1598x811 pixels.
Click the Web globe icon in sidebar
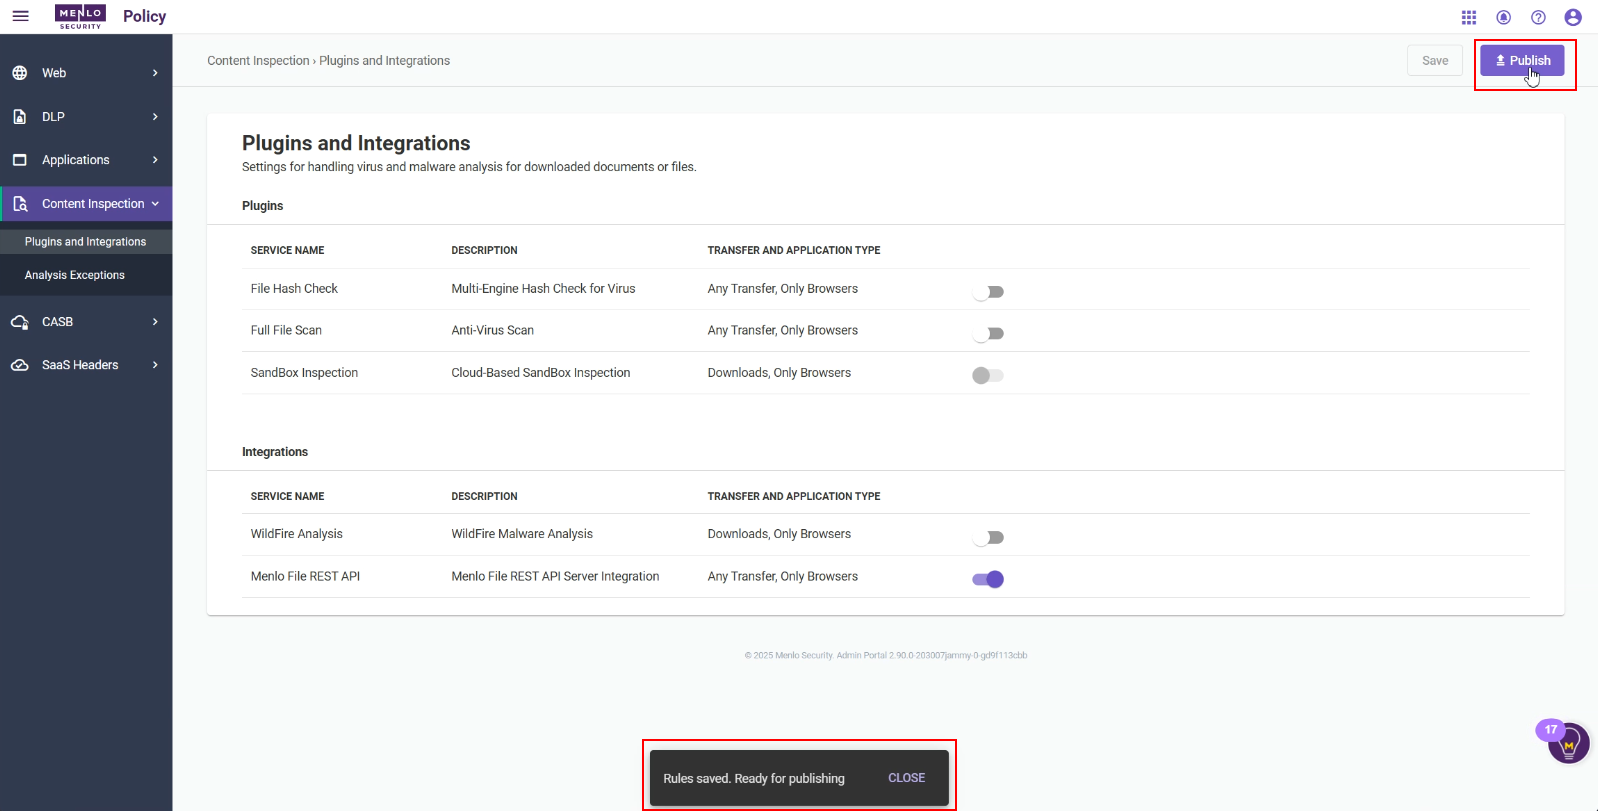20,73
